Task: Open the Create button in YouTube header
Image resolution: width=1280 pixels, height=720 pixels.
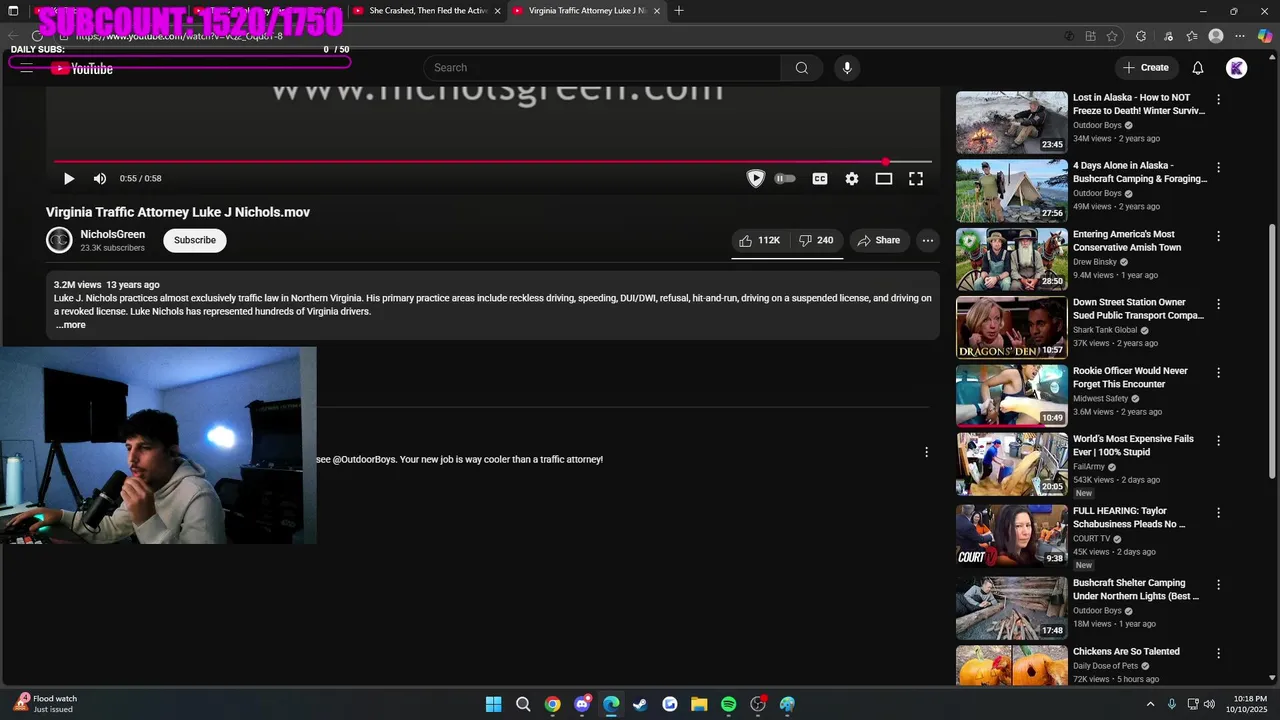Action: click(1146, 68)
